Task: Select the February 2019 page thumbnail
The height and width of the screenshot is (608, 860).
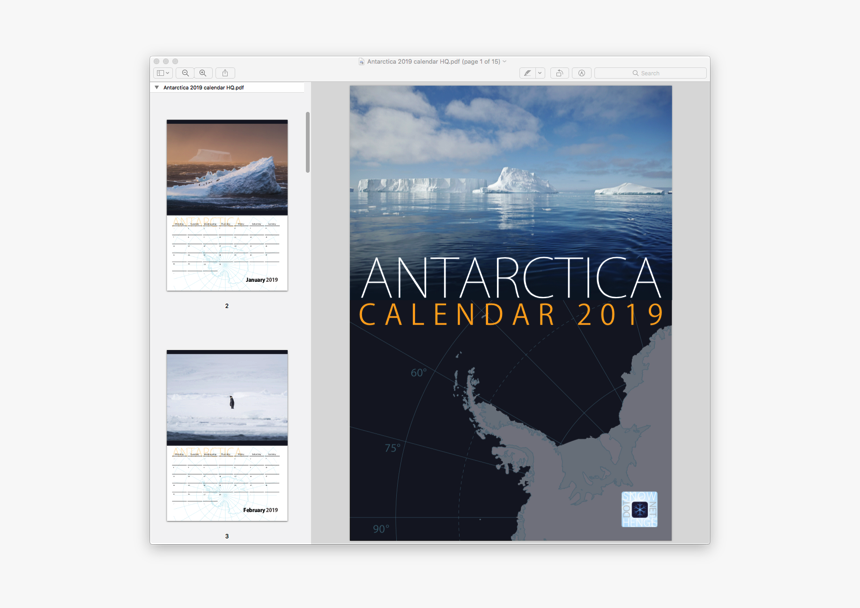Action: pos(227,435)
